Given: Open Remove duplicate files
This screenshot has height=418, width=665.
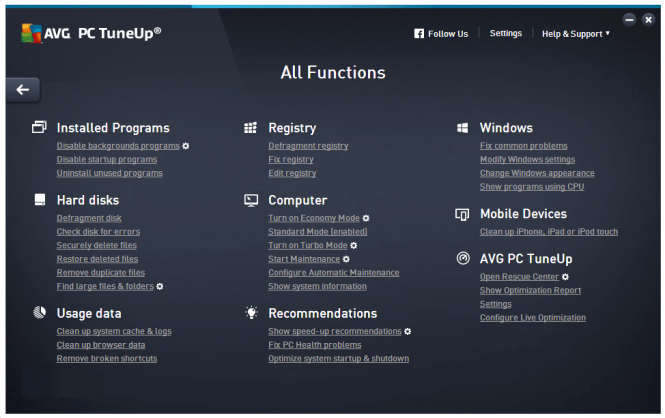Looking at the screenshot, I should pyautogui.click(x=101, y=272).
